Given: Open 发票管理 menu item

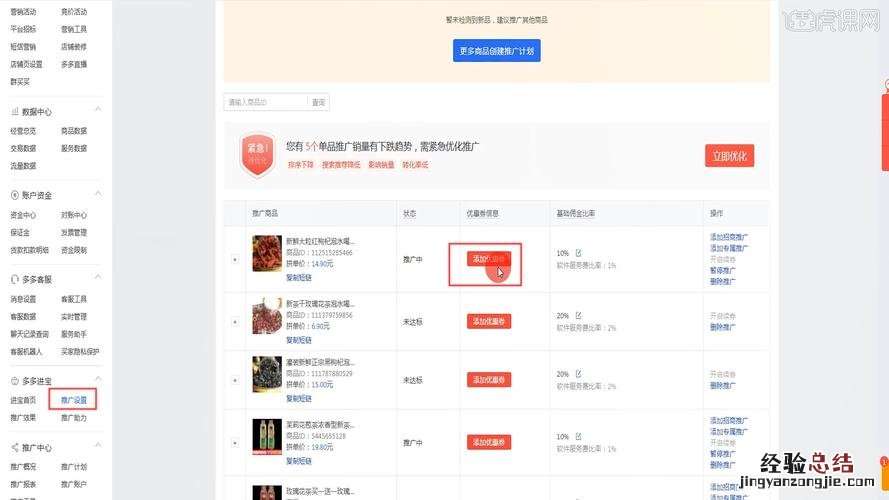Looking at the screenshot, I should pyautogui.click(x=74, y=232).
